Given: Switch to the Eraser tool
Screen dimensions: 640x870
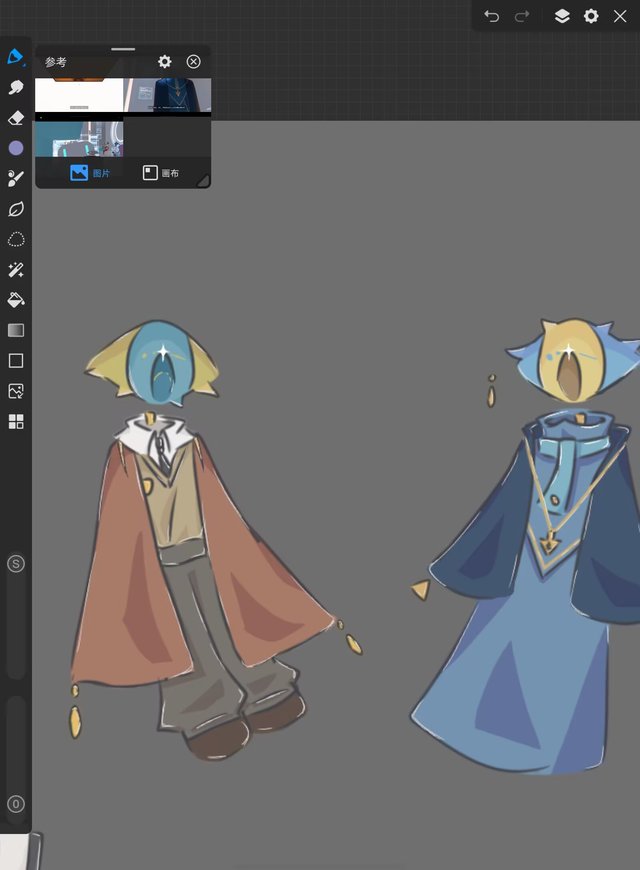Looking at the screenshot, I should [x=15, y=118].
